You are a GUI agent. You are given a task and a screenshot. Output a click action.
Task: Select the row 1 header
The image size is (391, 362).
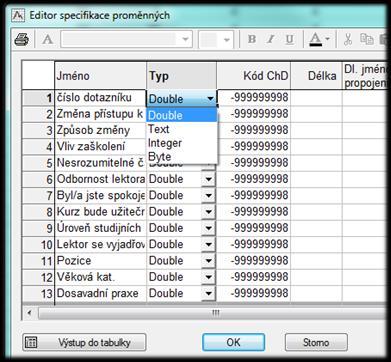pyautogui.click(x=38, y=98)
